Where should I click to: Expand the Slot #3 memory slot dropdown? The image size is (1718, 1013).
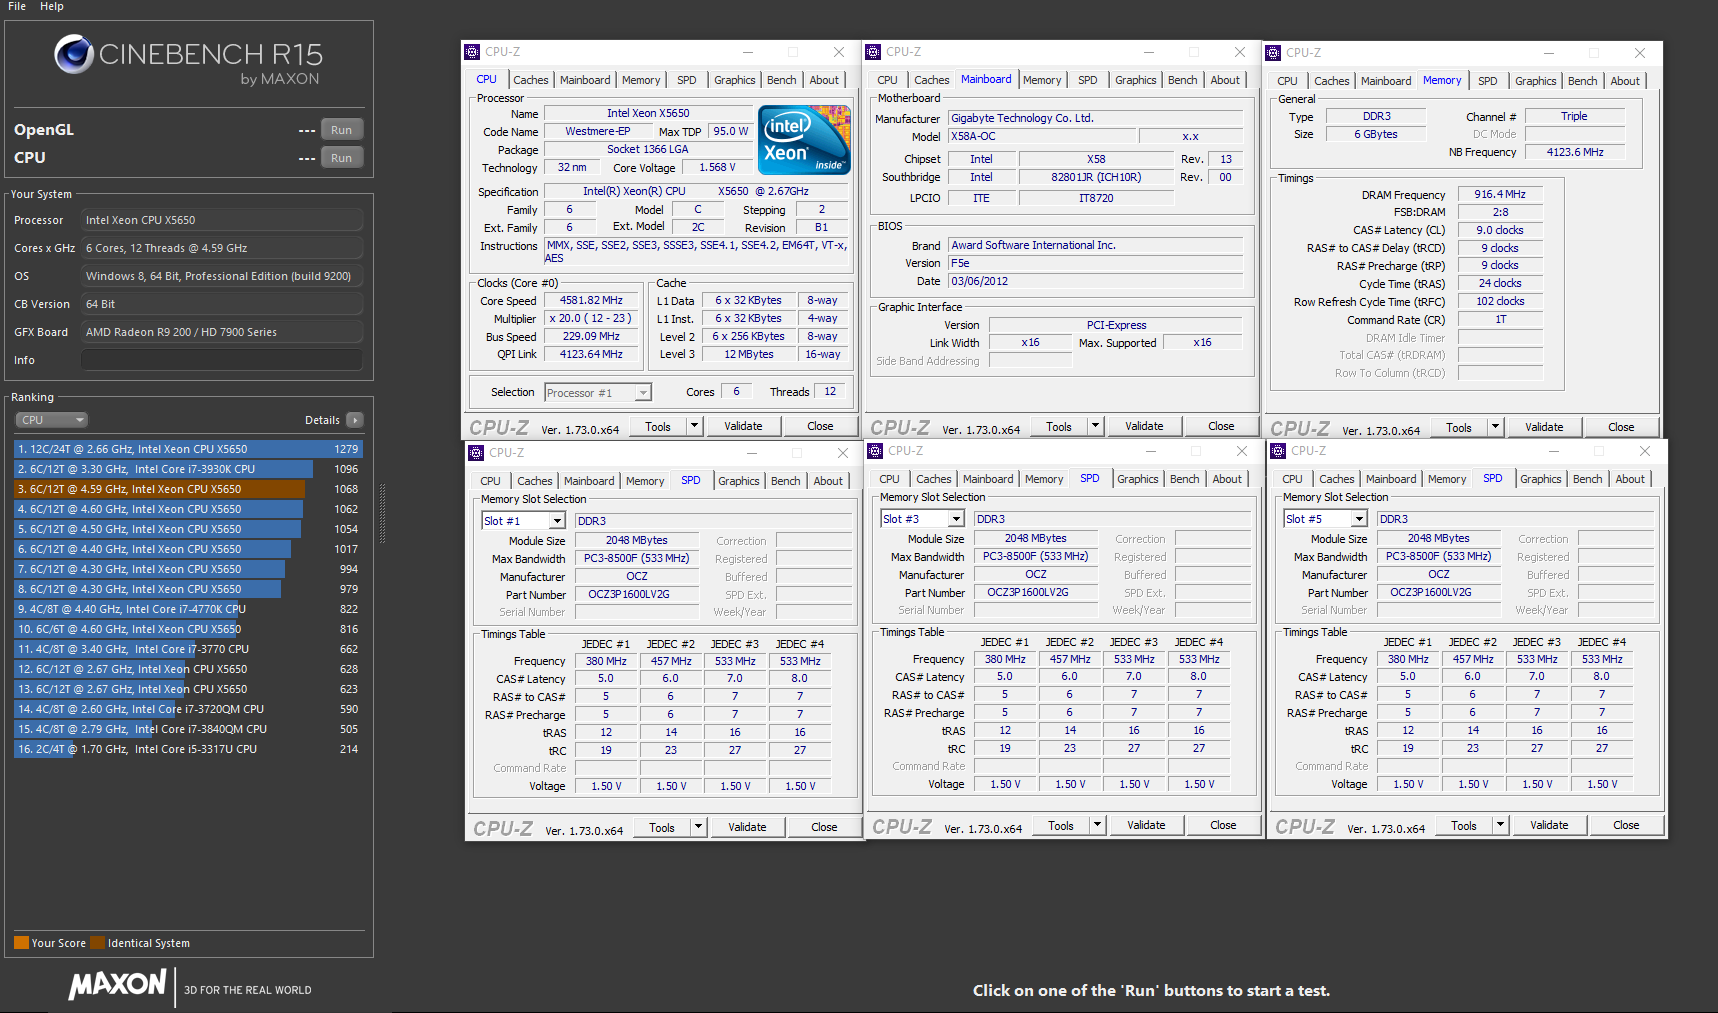point(956,519)
